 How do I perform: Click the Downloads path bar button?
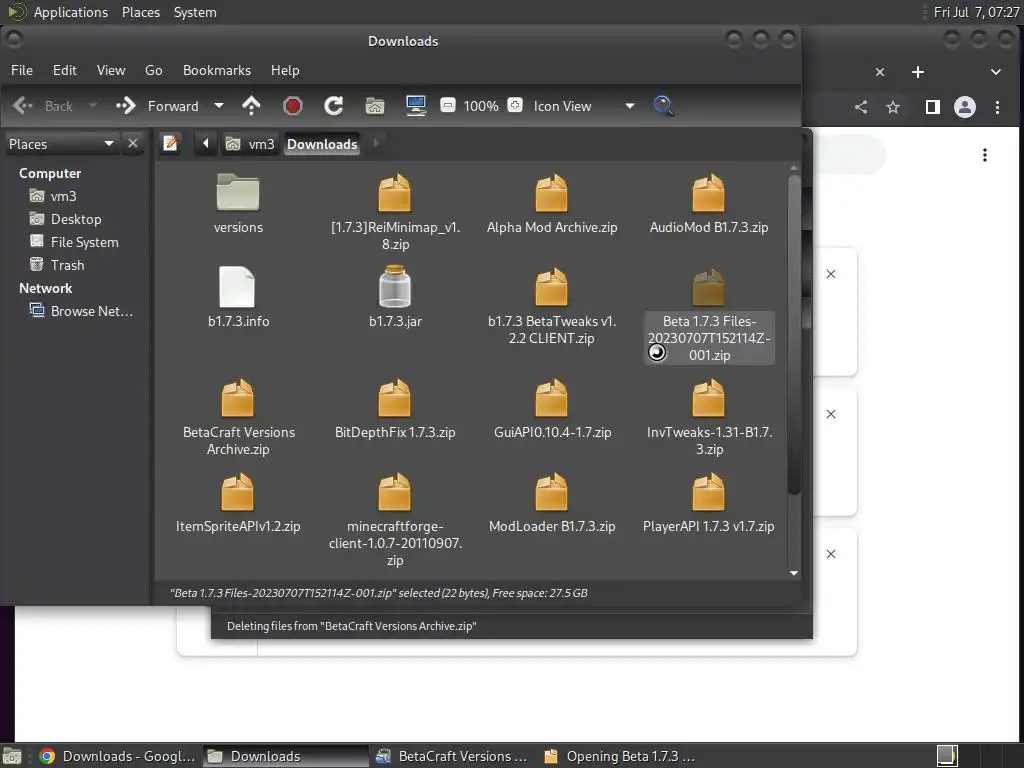pos(322,144)
